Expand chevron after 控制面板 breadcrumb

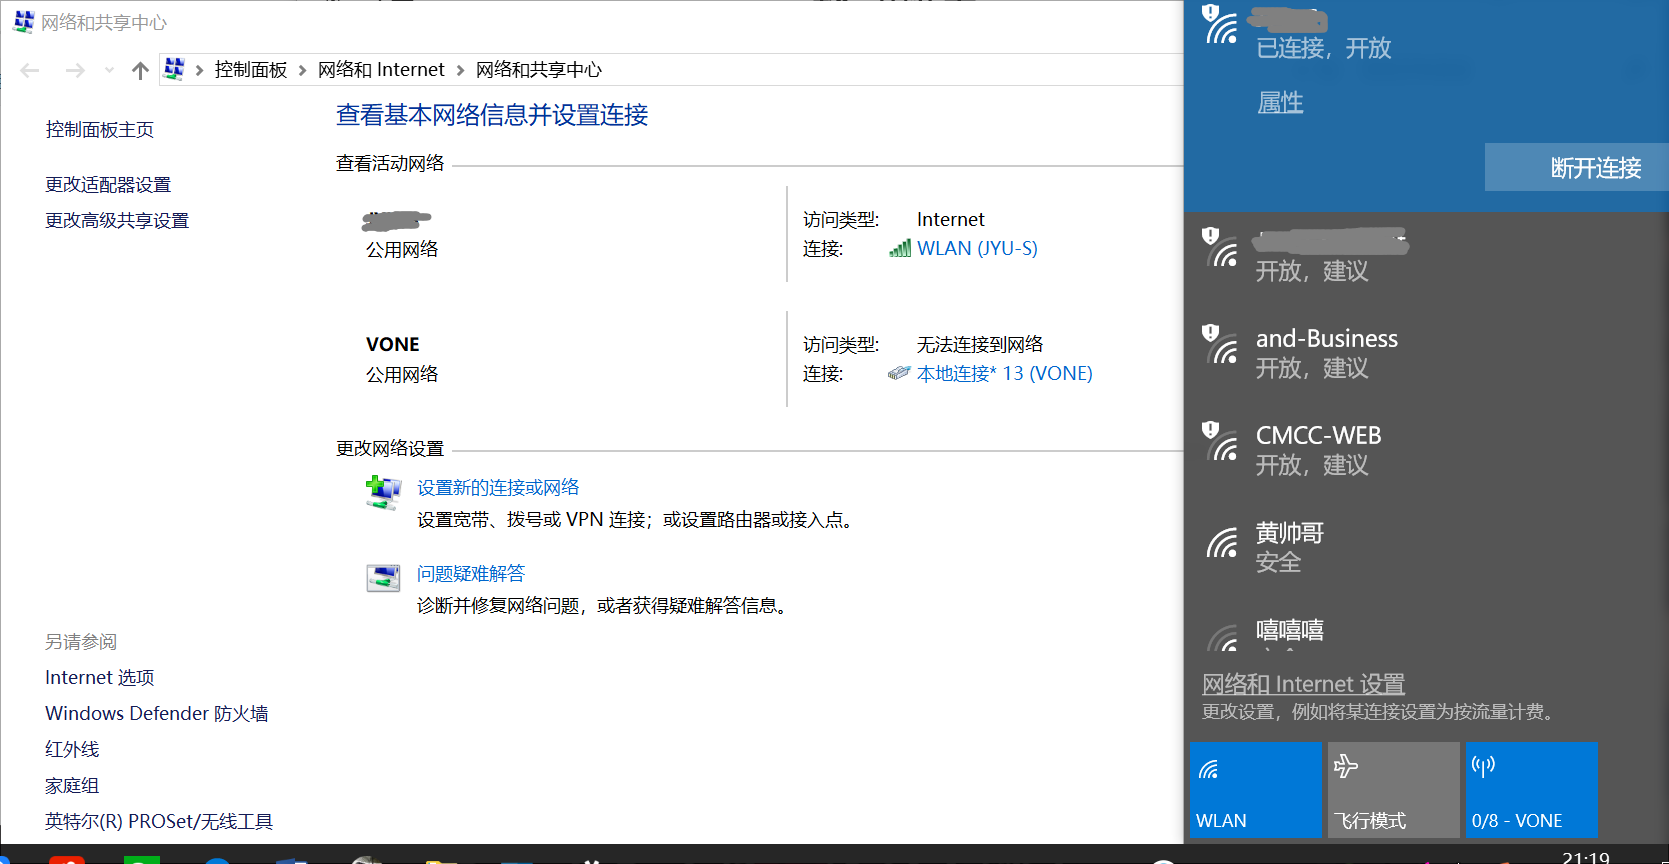(x=302, y=70)
